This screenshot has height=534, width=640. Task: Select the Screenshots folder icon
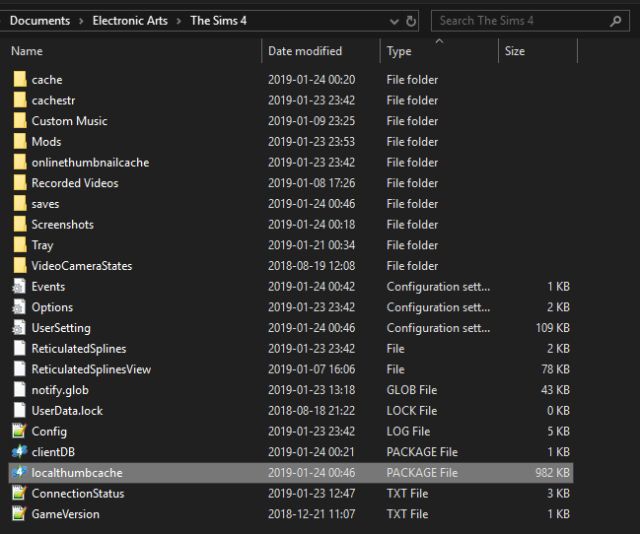[20, 224]
